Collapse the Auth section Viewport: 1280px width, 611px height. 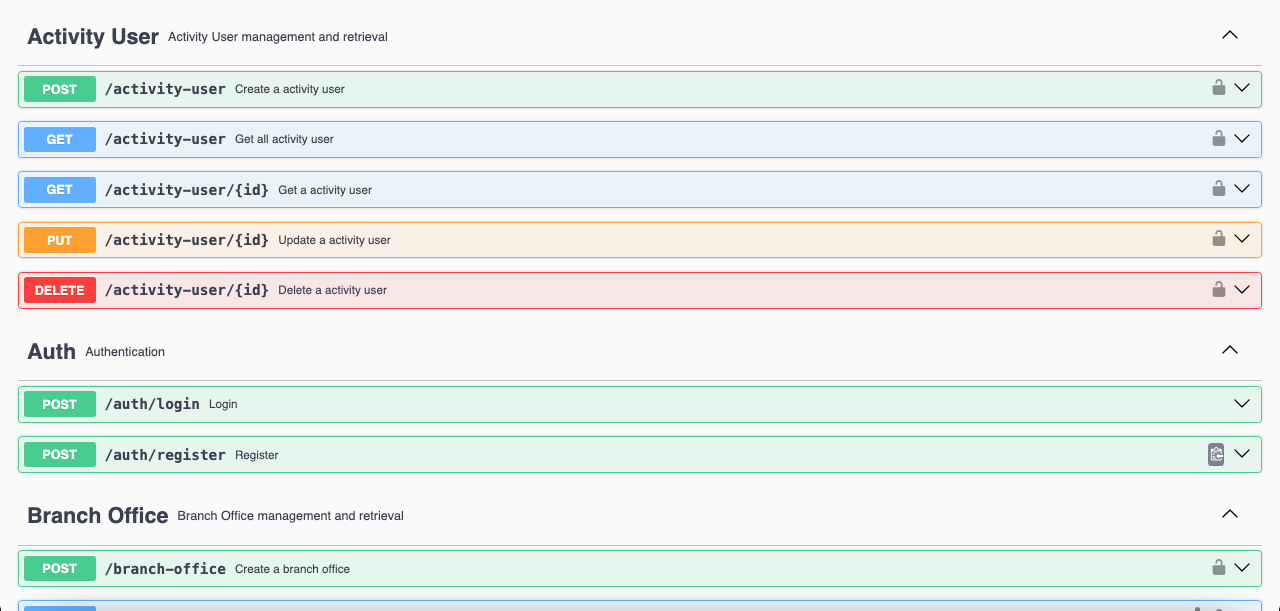click(x=1230, y=350)
